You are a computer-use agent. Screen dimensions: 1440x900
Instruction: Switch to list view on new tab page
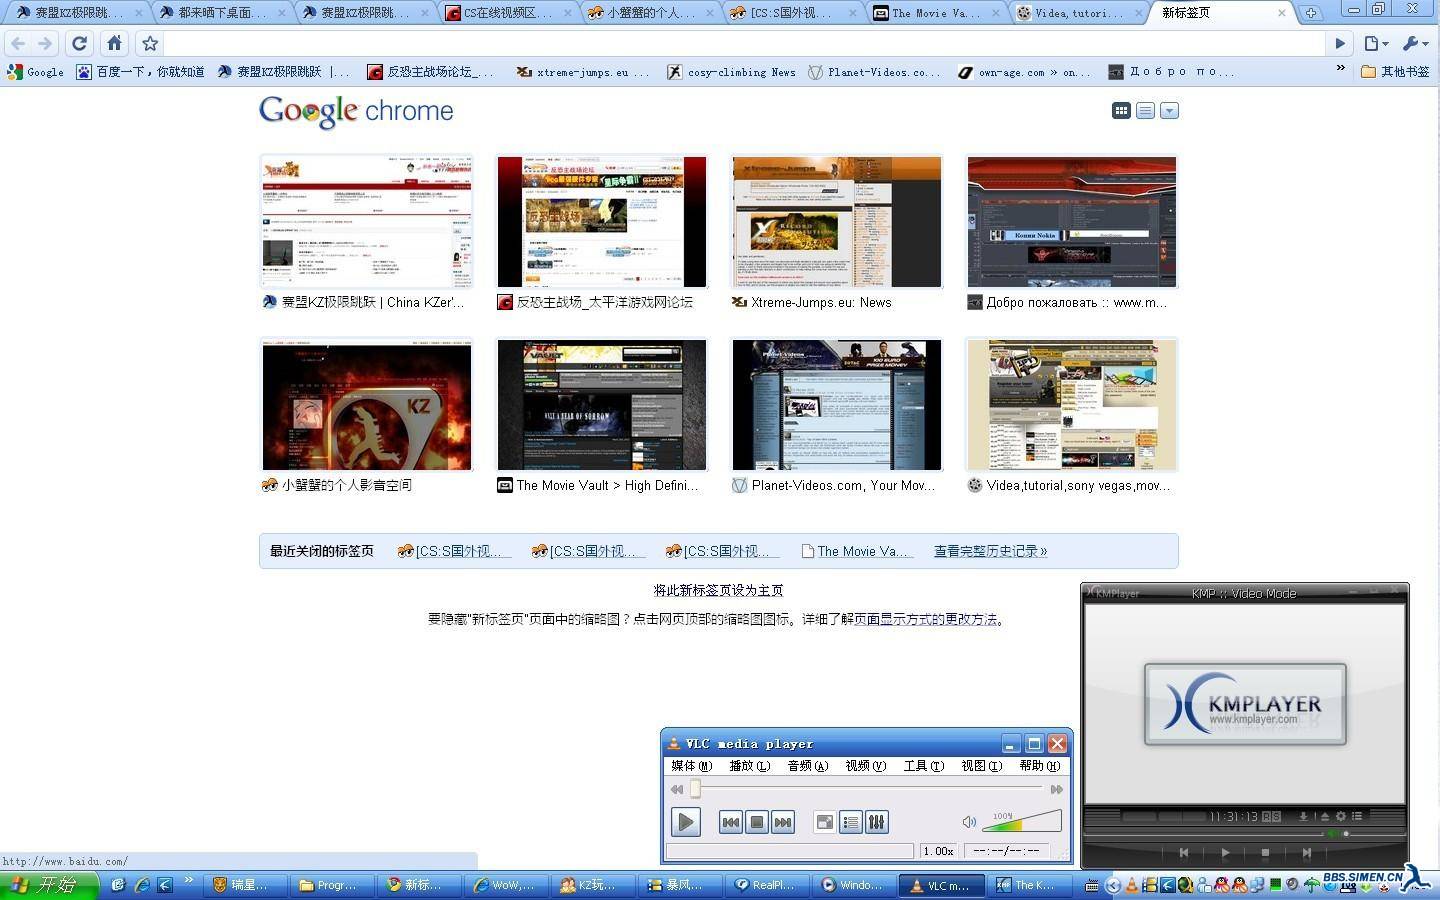pos(1145,111)
